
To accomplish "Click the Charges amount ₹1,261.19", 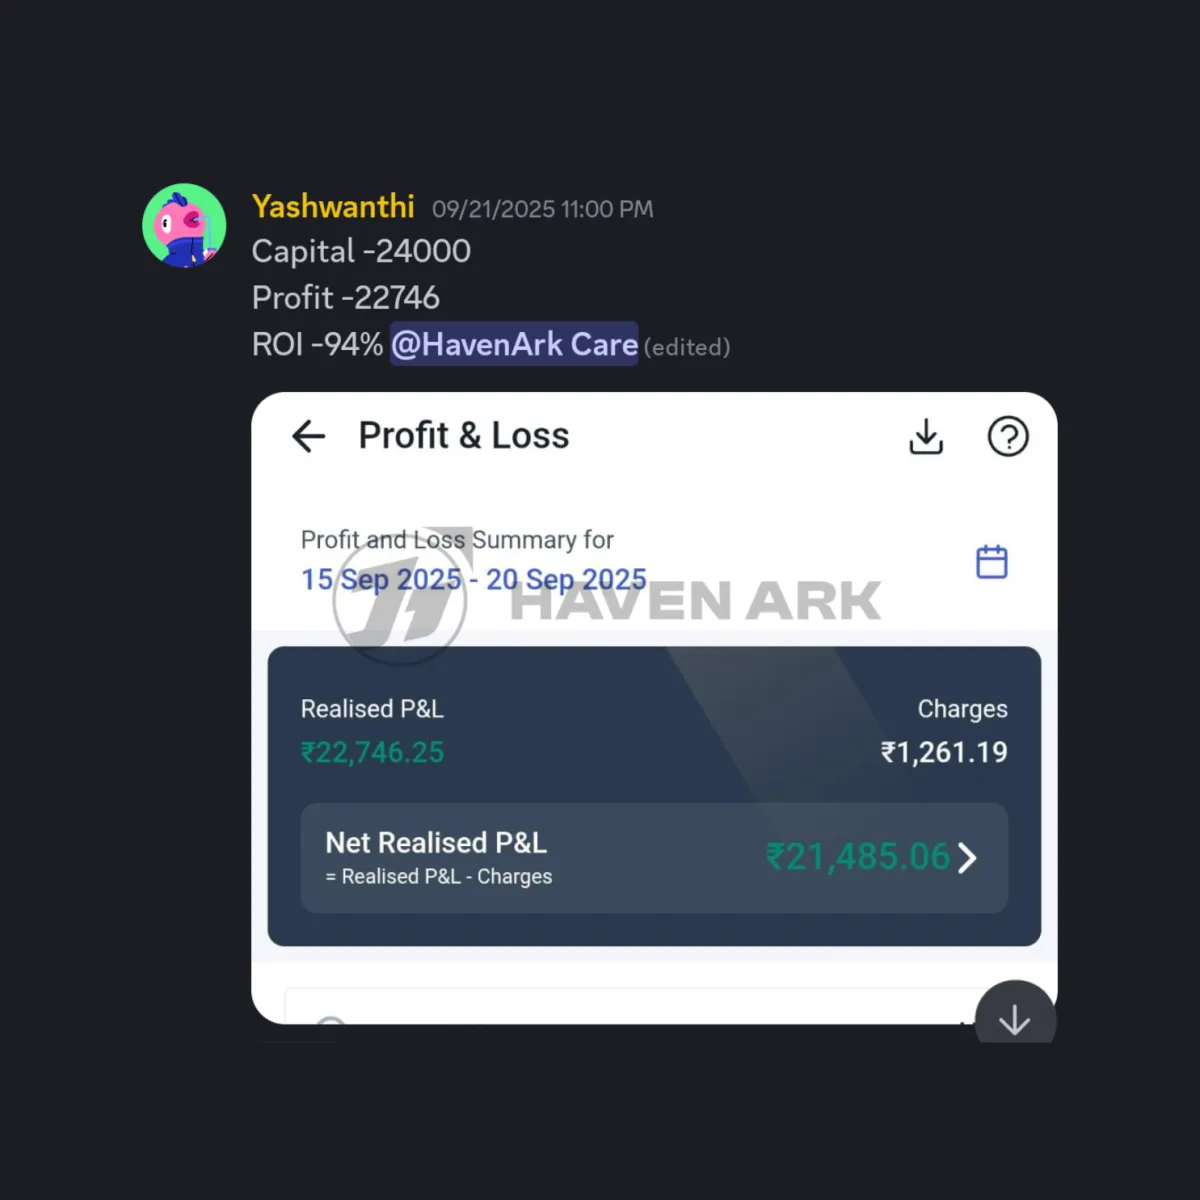I will tap(944, 752).
